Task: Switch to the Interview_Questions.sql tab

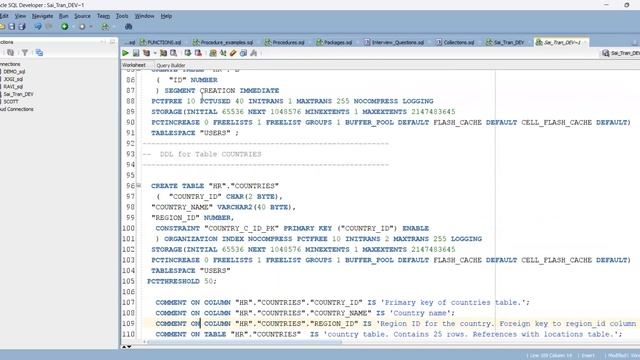Action: (394, 42)
